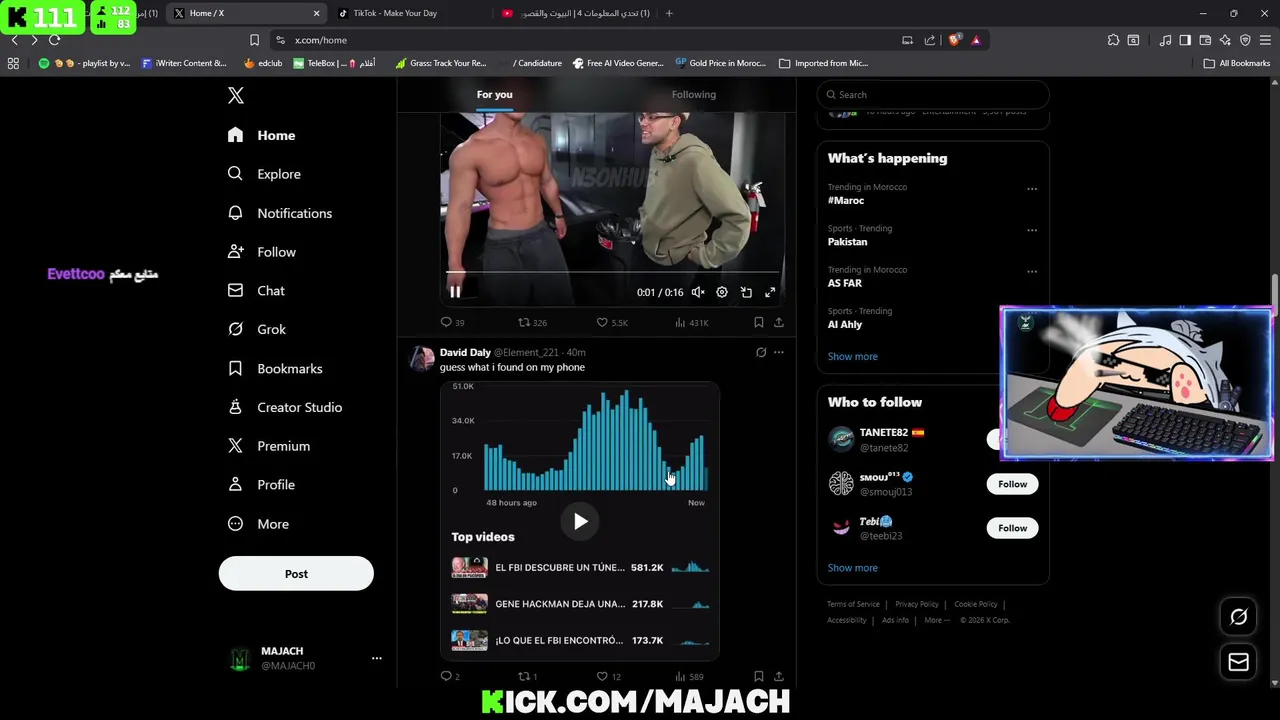The height and width of the screenshot is (720, 1280).
Task: Click the Search input field
Action: 933,95
